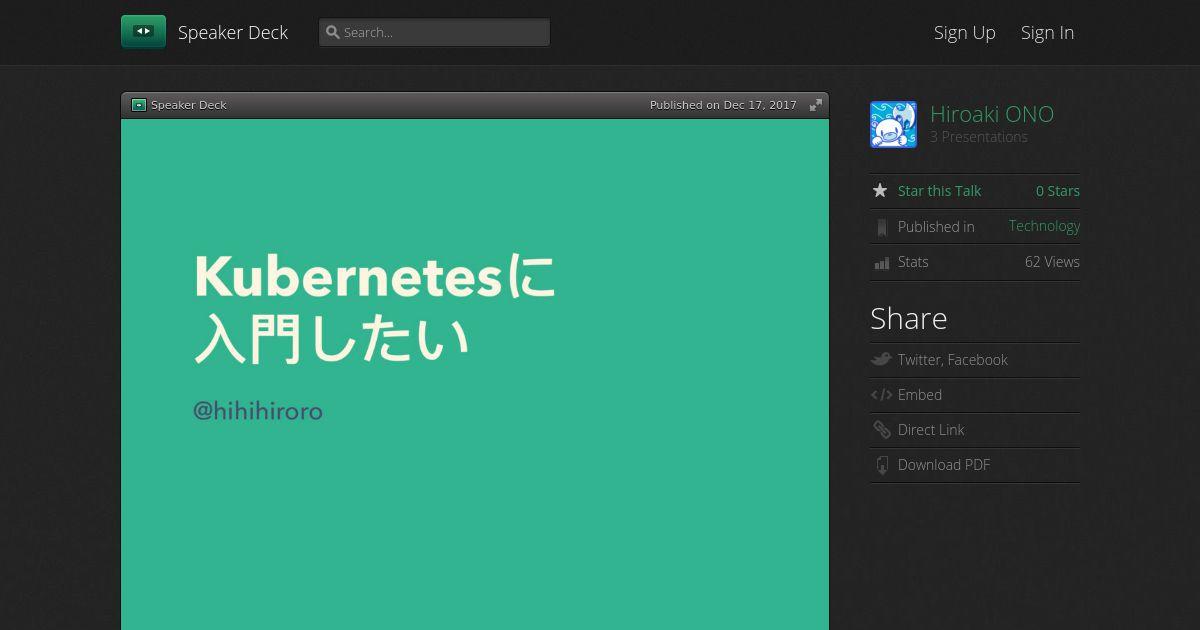Click the Kubernetes title slide
This screenshot has width=1200, height=630.
click(475, 374)
